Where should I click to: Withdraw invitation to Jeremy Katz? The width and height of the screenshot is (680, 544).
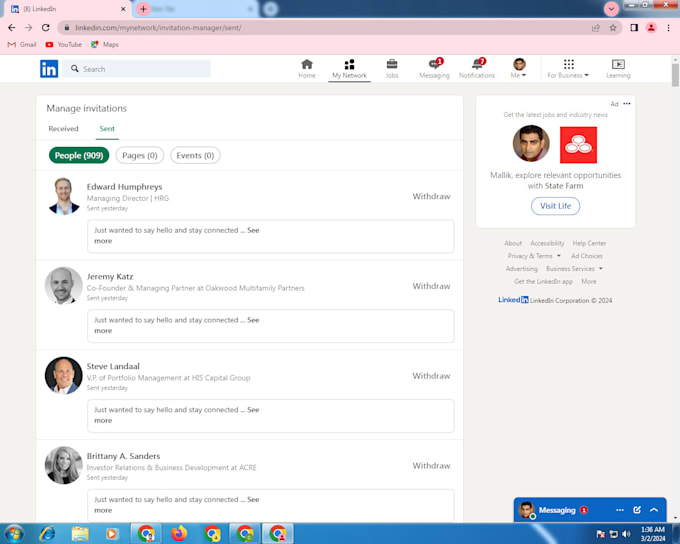coord(431,286)
